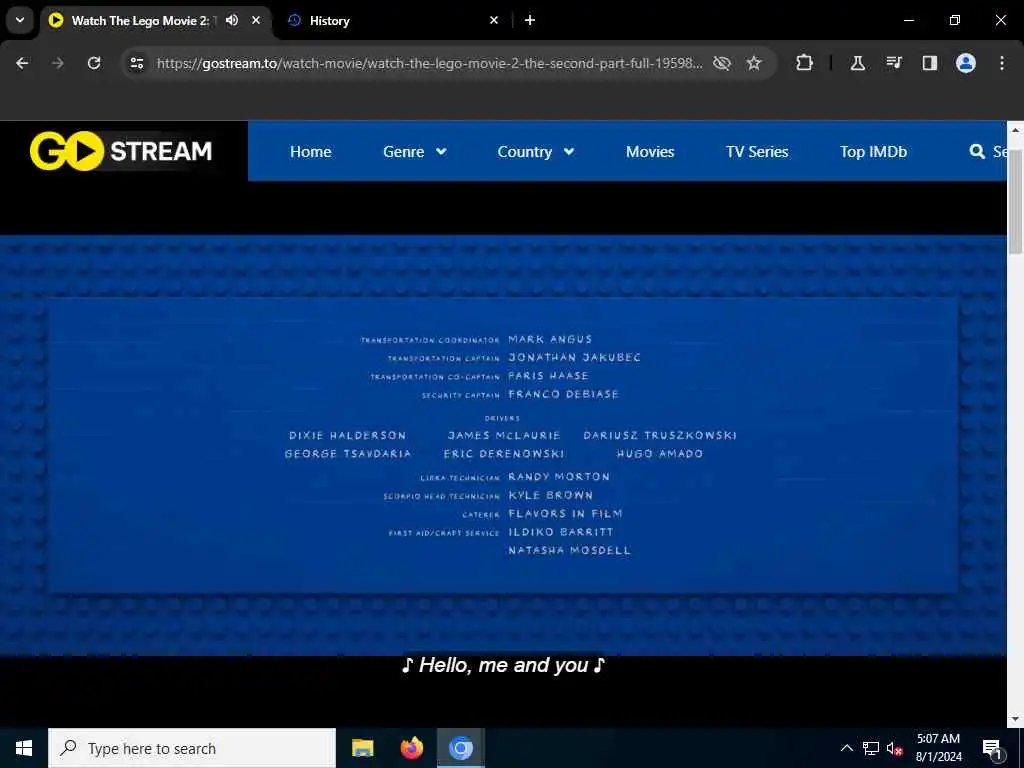1024x768 pixels.
Task: Click the subtitle text Hello, me and you
Action: (504, 665)
